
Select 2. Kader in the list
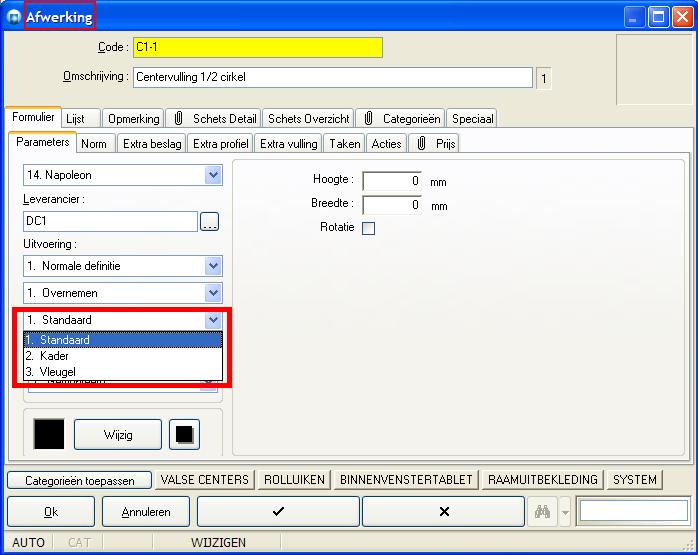point(123,356)
